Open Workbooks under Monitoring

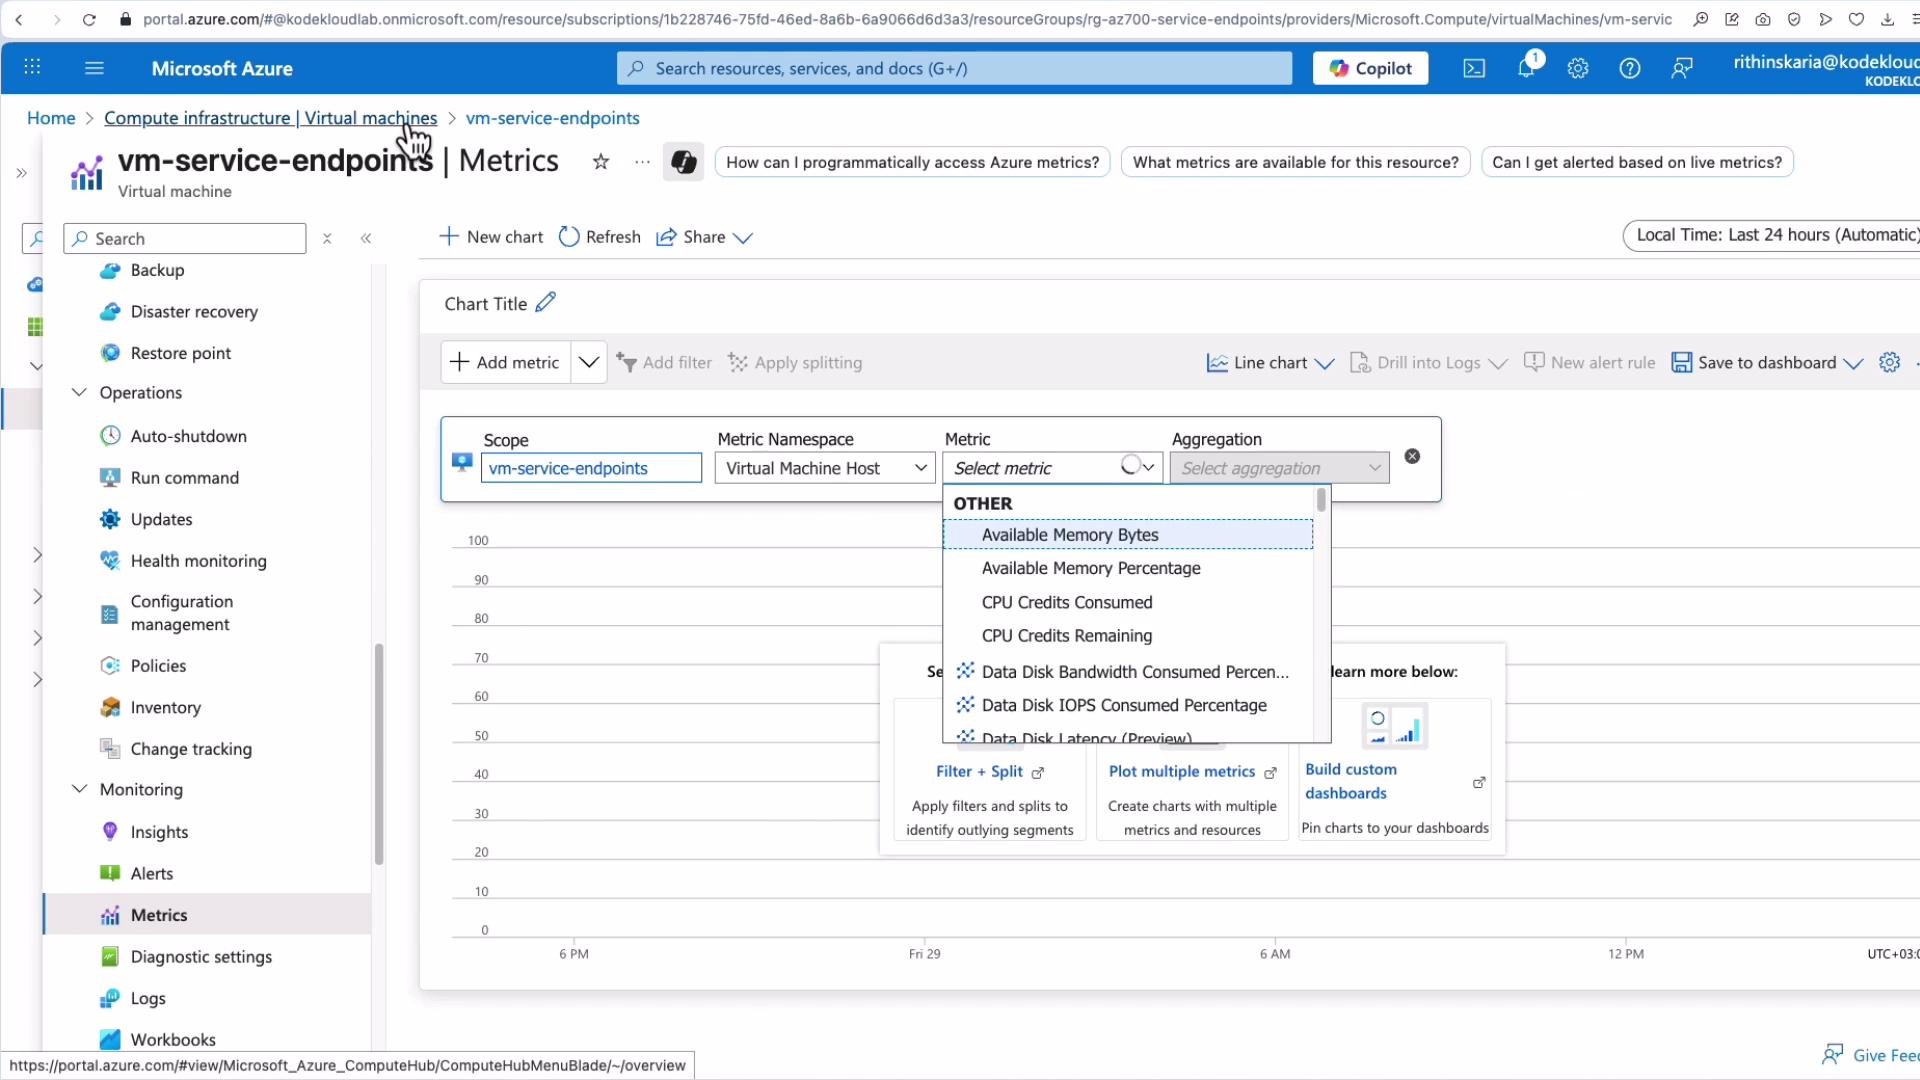pyautogui.click(x=173, y=1040)
